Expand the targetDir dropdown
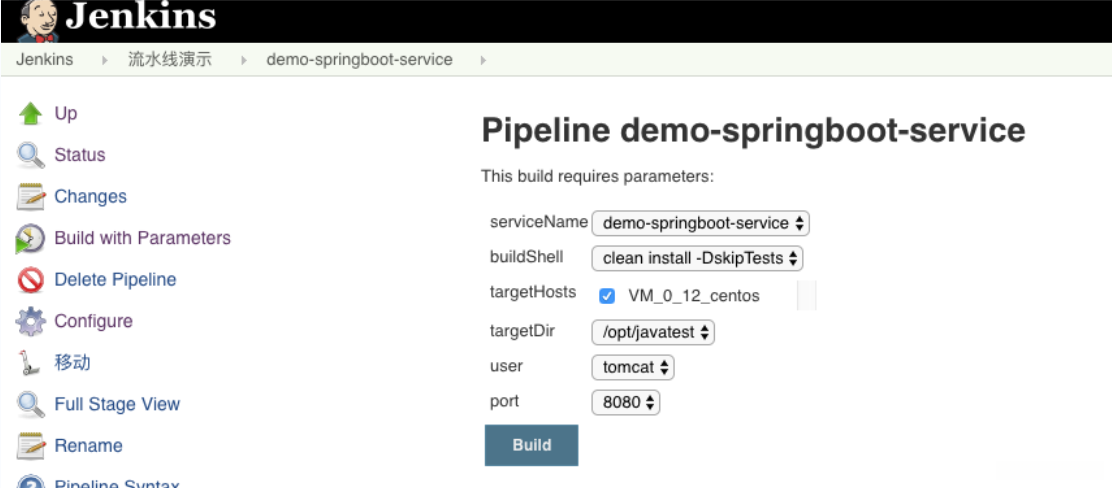Viewport: 1112px width, 488px height. pos(653,332)
